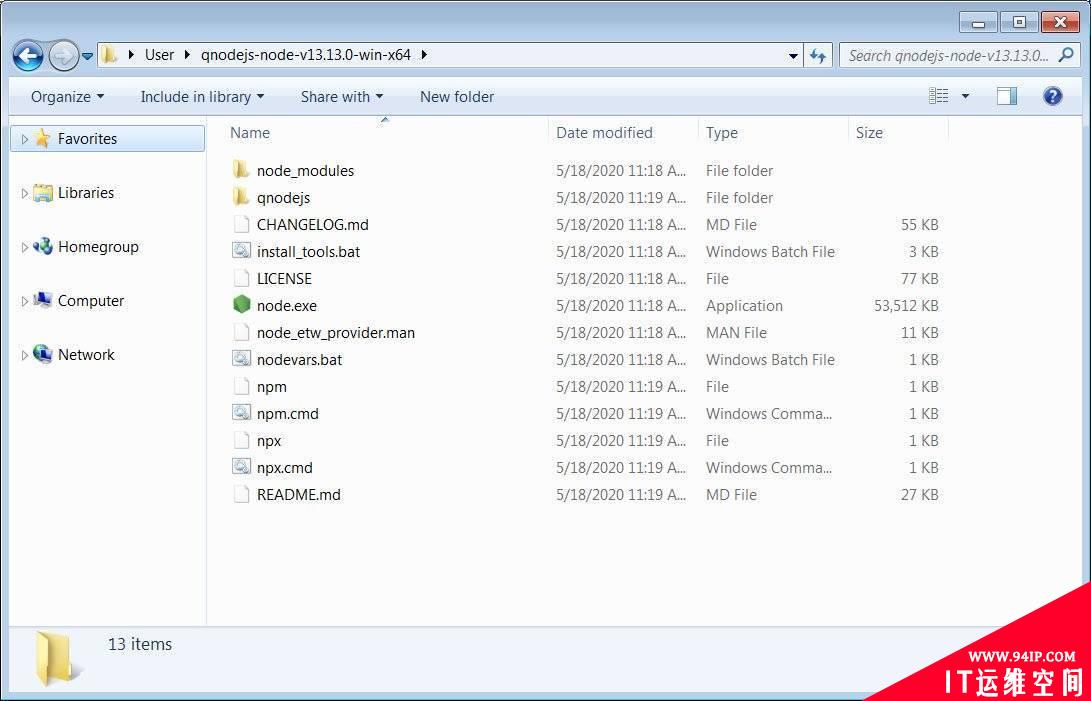Open the Organize menu
This screenshot has width=1091, height=701.
point(67,97)
